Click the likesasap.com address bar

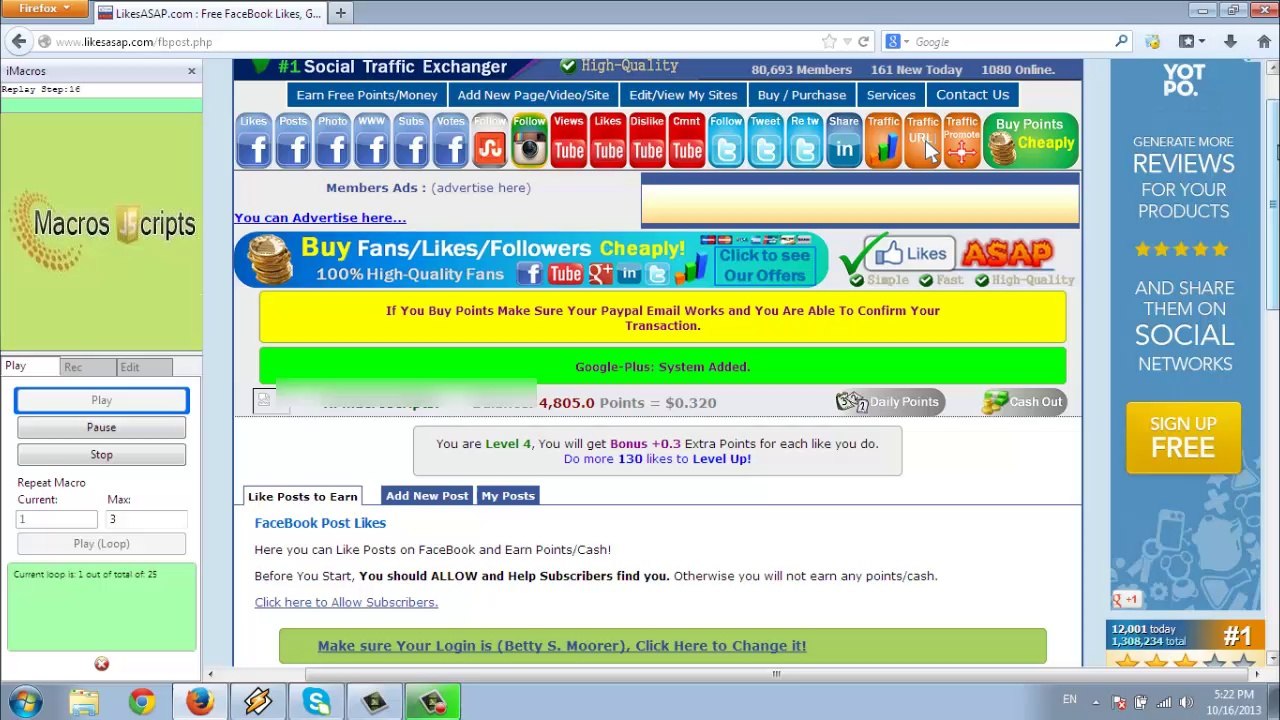[x=435, y=42]
